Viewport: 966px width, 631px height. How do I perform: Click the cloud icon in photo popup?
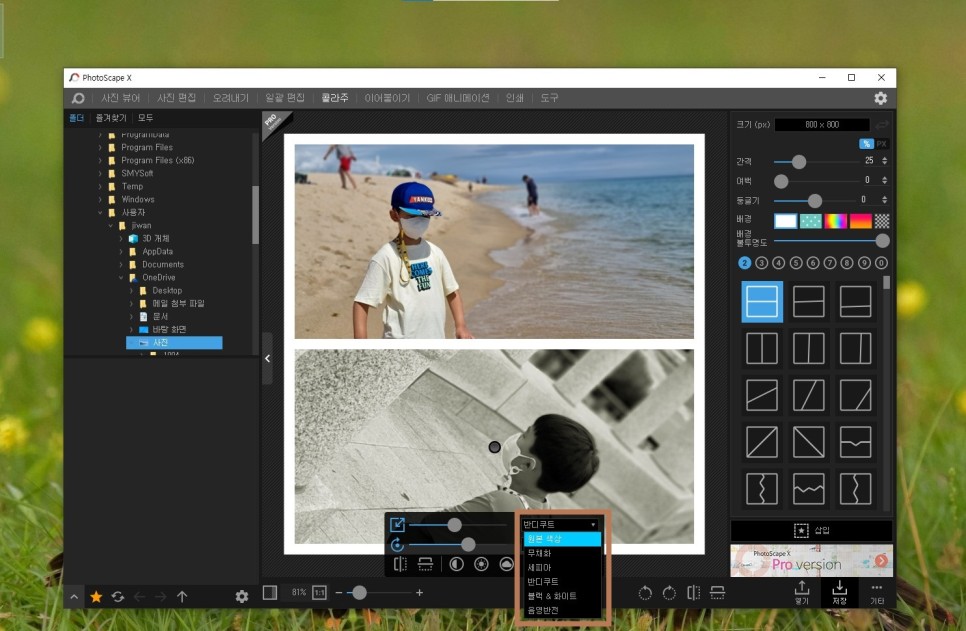[506, 564]
